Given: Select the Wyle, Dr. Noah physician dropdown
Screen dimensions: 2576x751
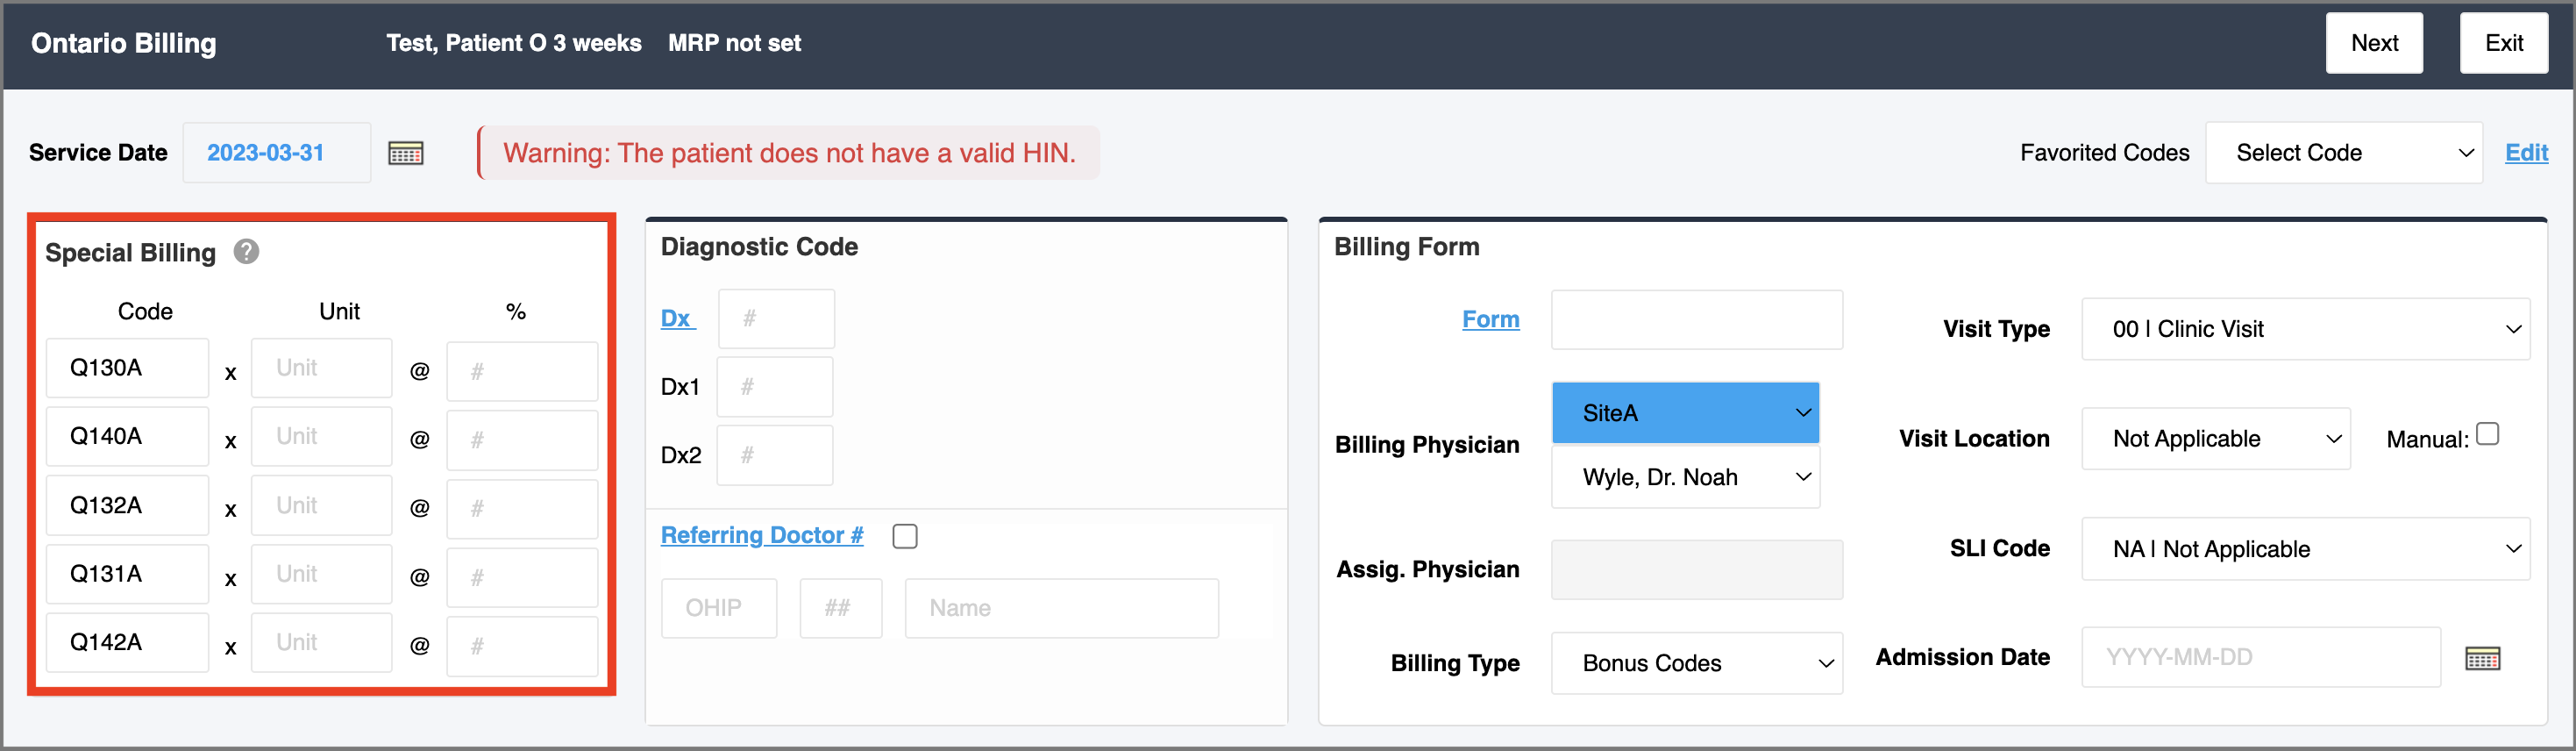Looking at the screenshot, I should tap(1685, 477).
